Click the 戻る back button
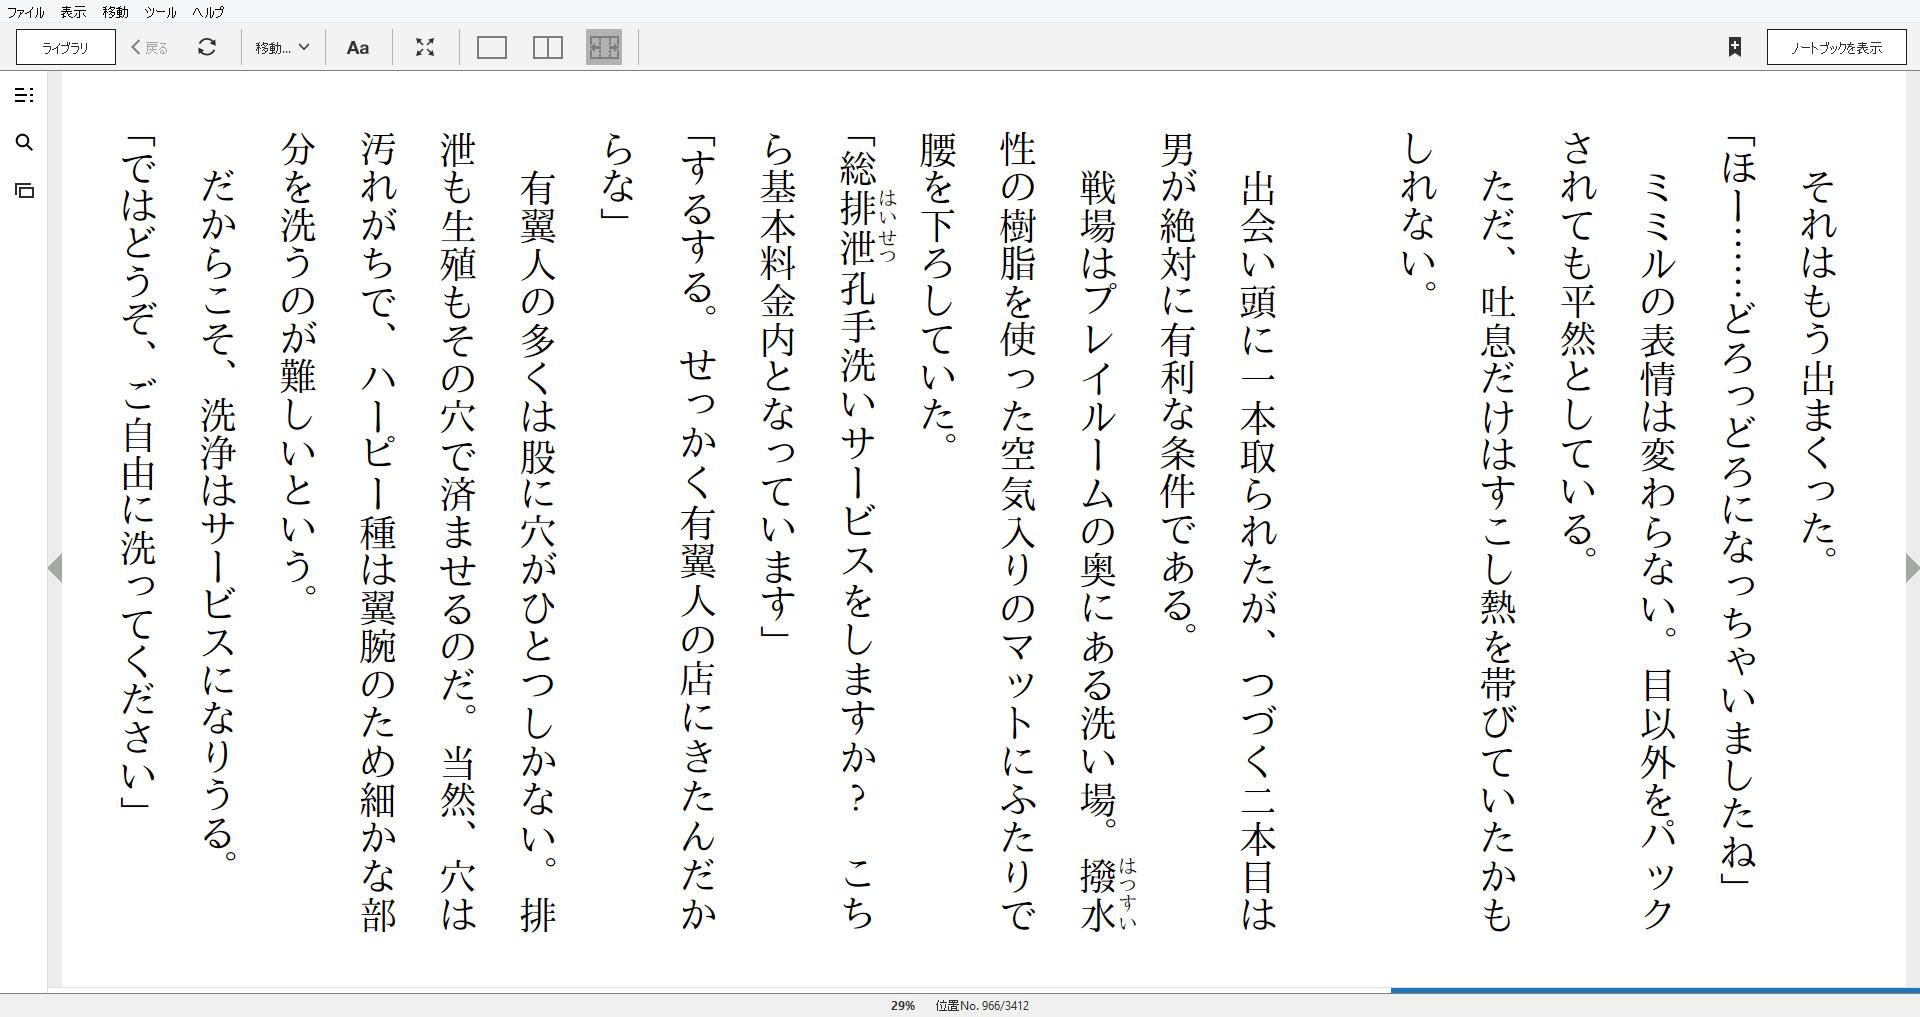1920x1017 pixels. click(150, 47)
